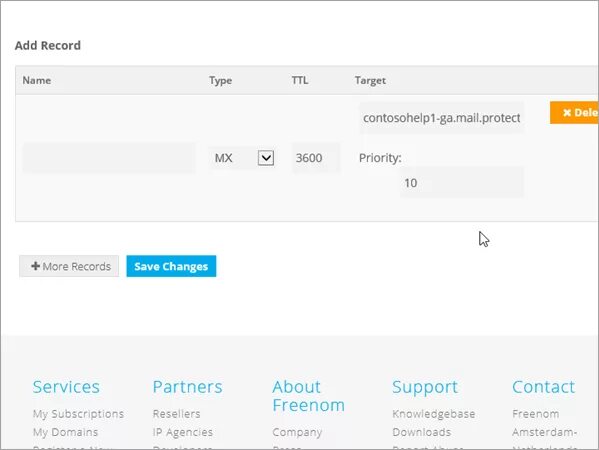Open Company link under About Freenom
599x450 pixels.
point(297,432)
